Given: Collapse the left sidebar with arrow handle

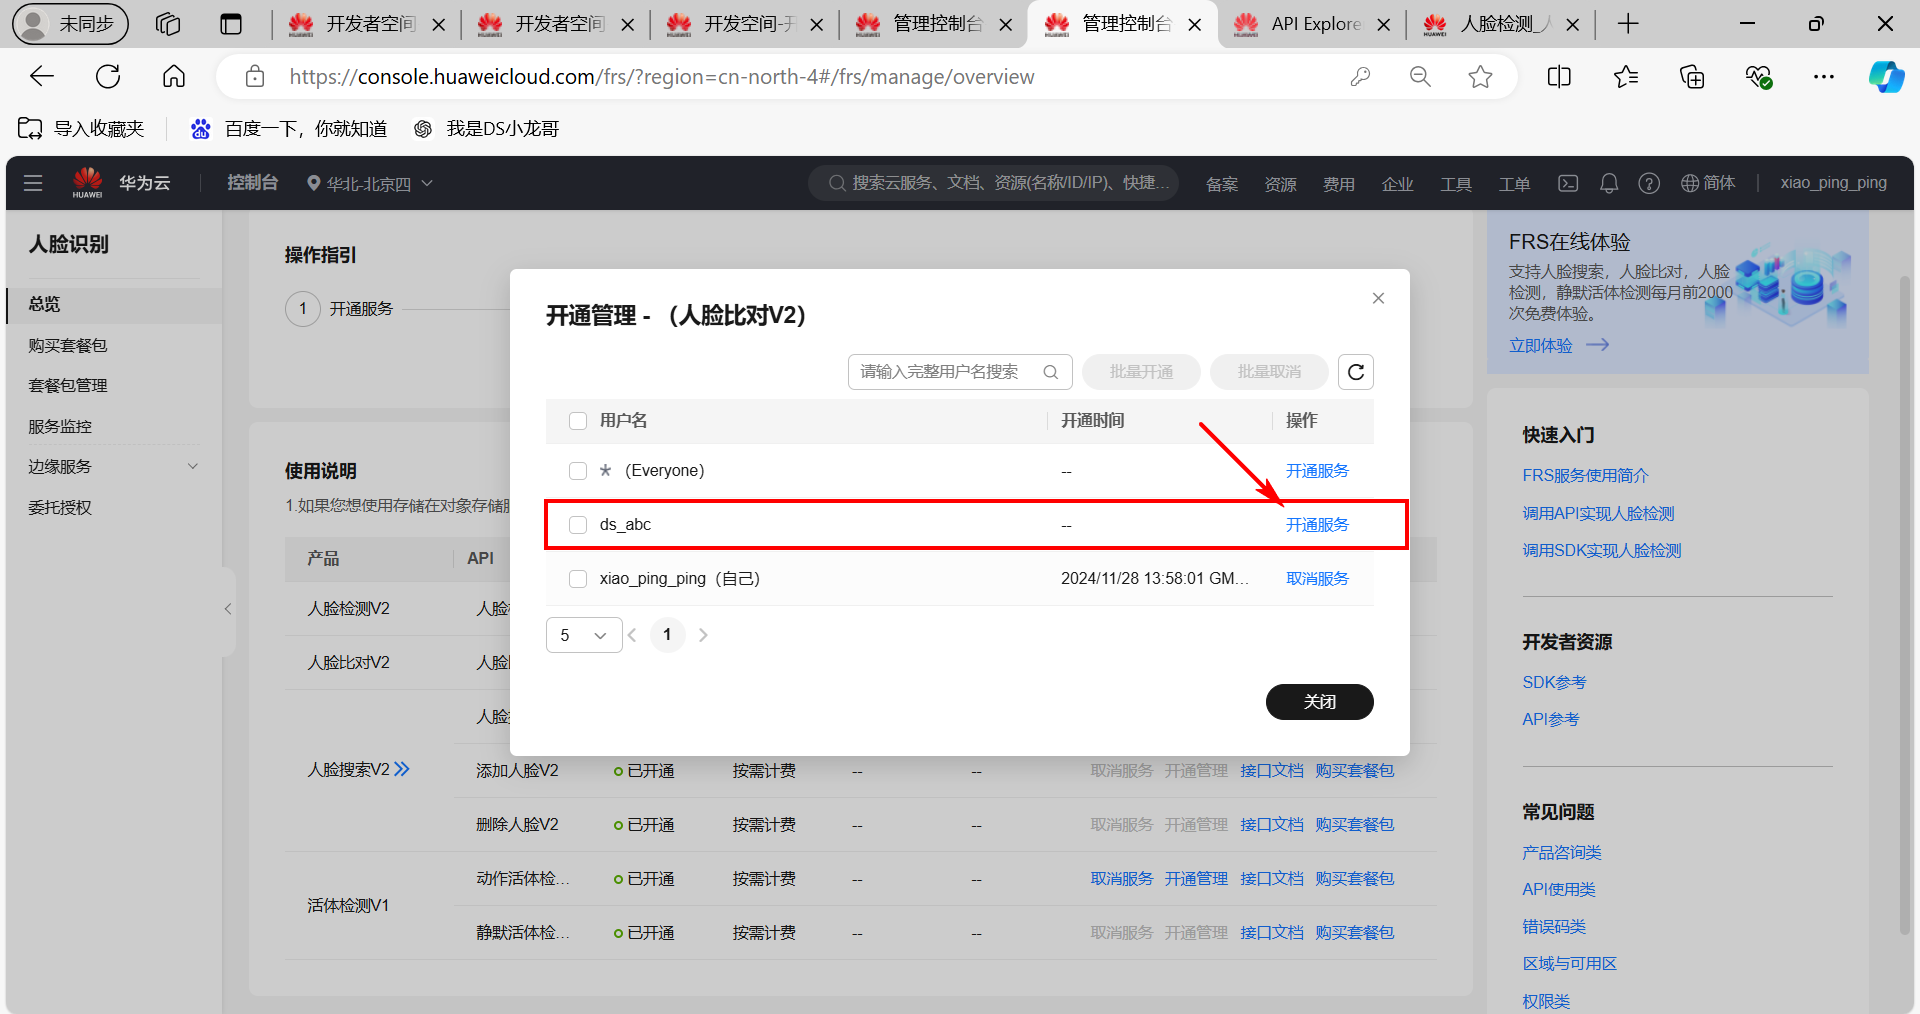Looking at the screenshot, I should 228,609.
